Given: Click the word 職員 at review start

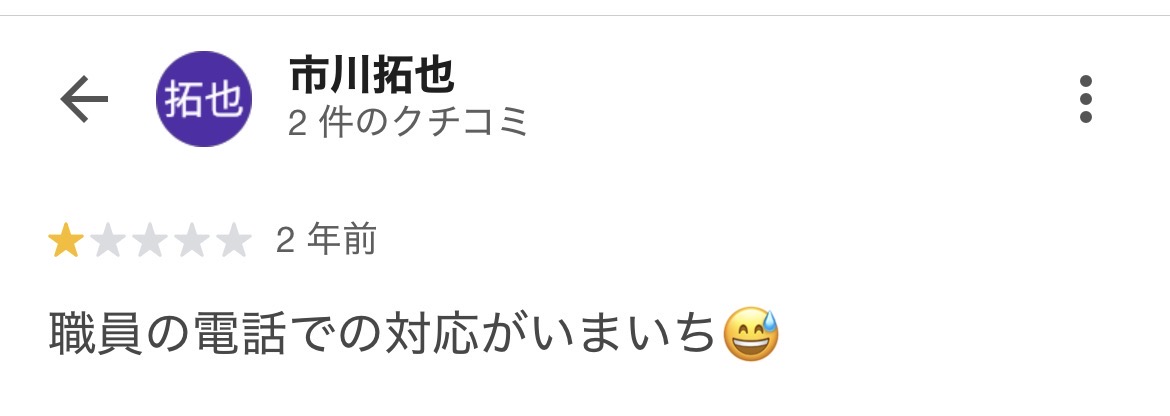Looking at the screenshot, I should click(96, 333).
